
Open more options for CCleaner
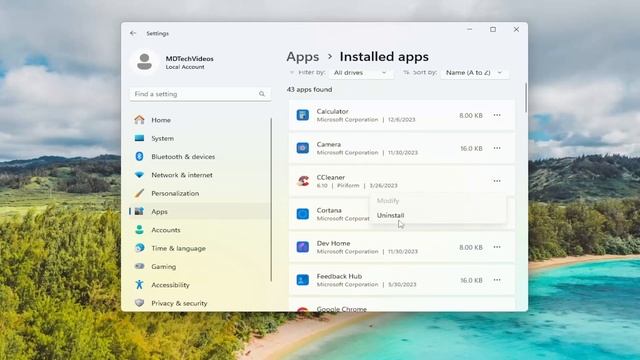[x=497, y=181]
